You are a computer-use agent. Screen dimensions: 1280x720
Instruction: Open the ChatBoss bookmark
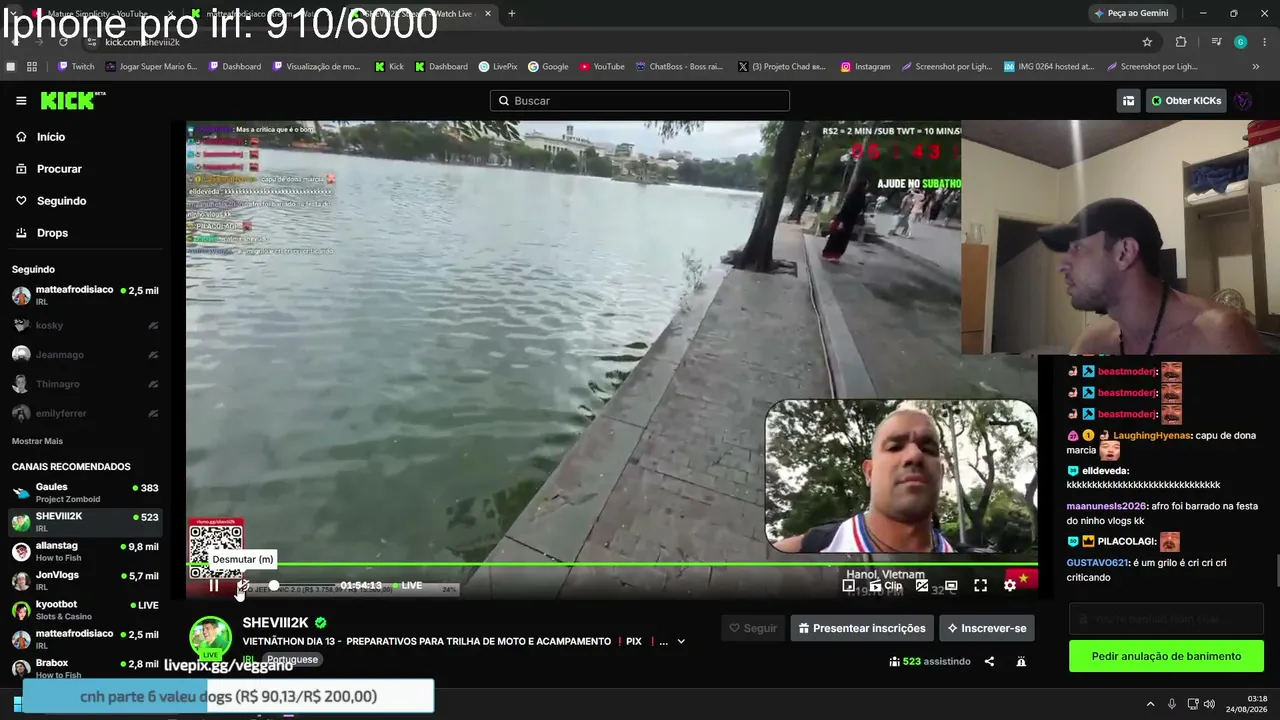click(x=679, y=67)
